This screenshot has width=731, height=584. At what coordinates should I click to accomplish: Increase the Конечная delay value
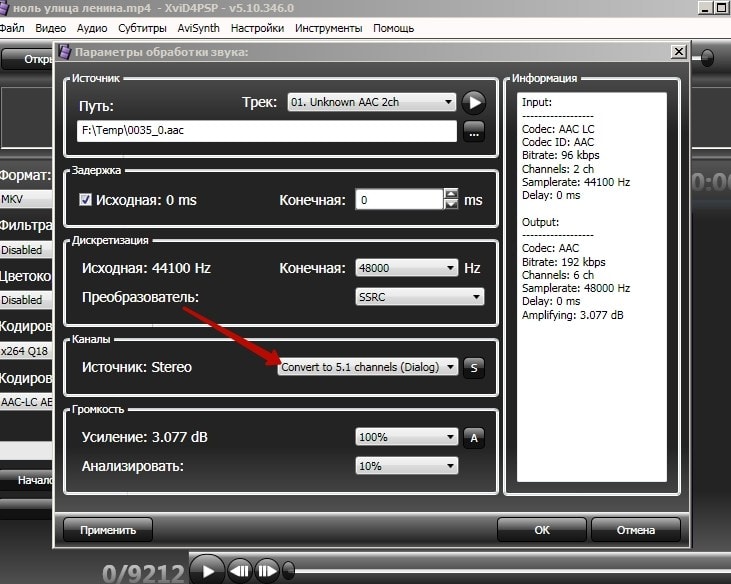[451, 194]
